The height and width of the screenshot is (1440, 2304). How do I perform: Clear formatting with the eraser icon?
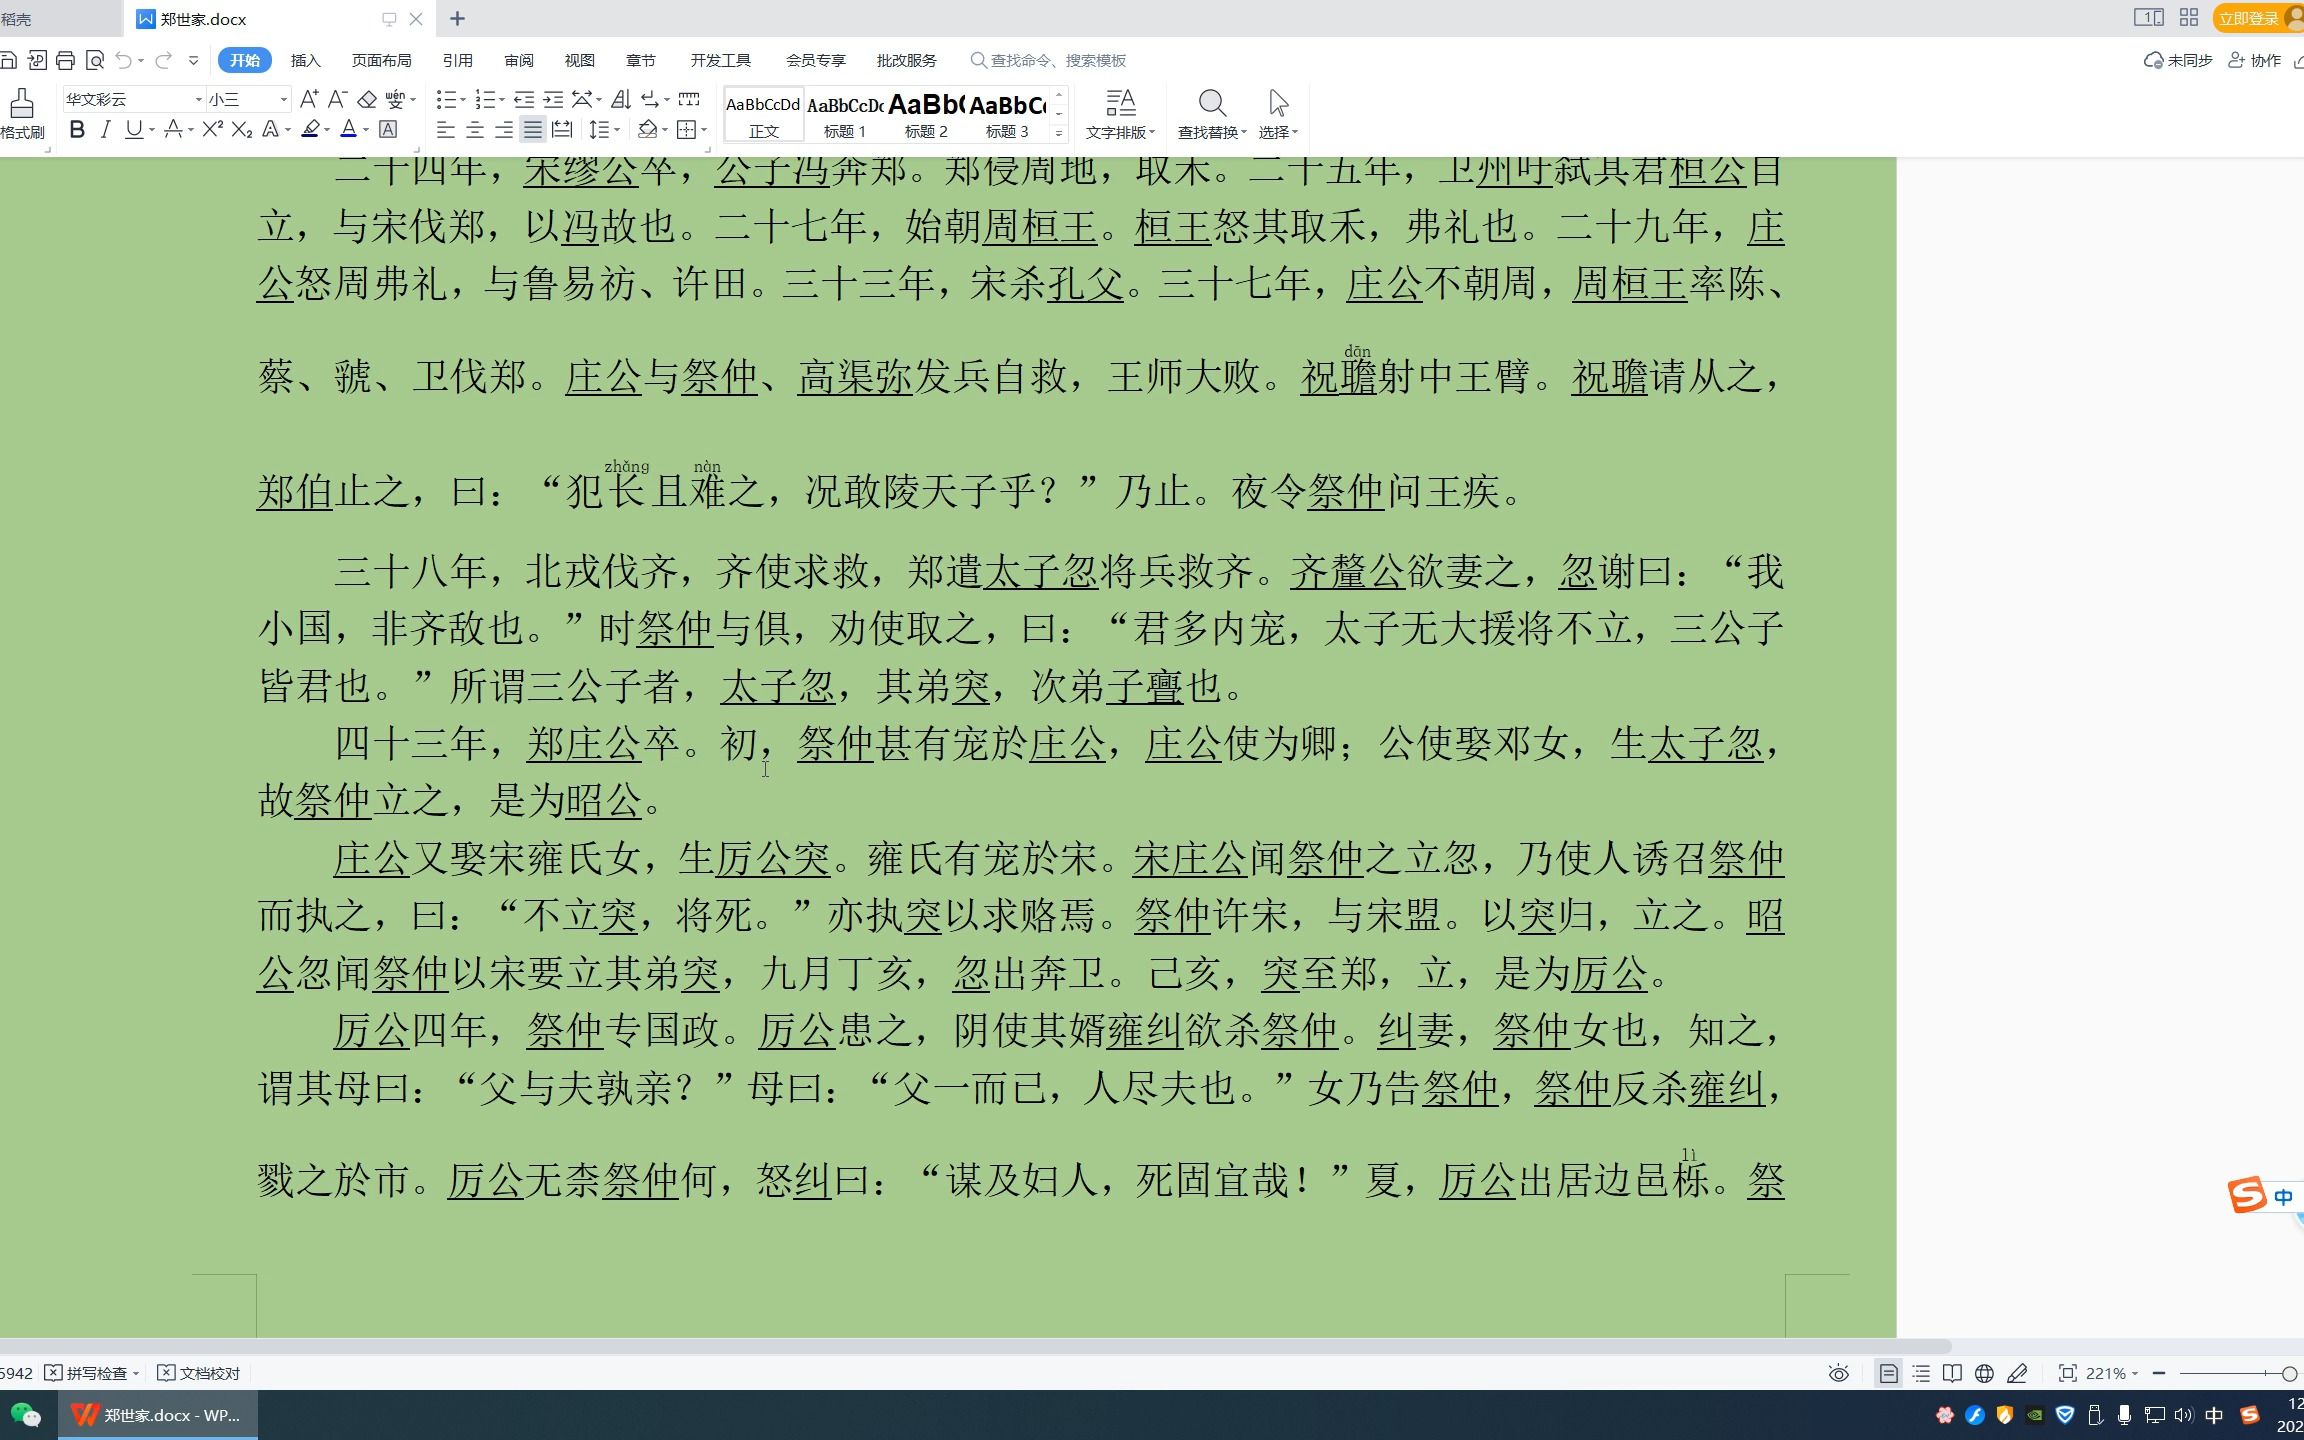[x=367, y=99]
